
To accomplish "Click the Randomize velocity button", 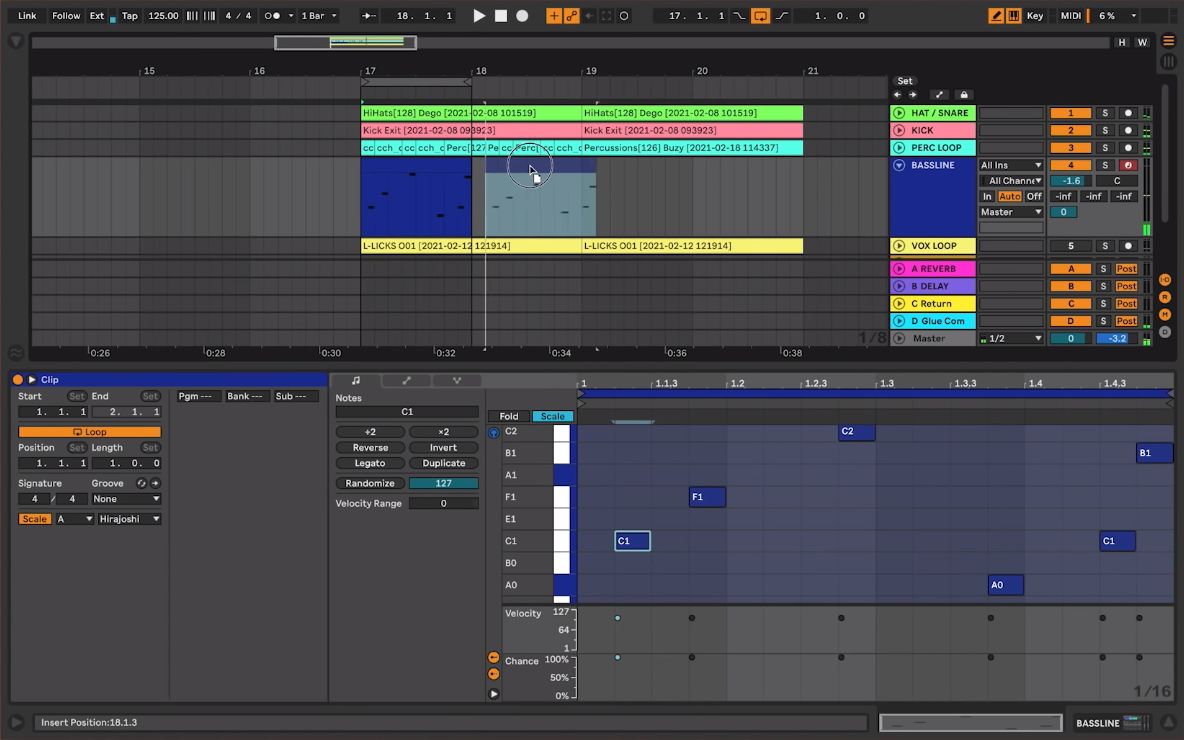I will click(x=370, y=483).
